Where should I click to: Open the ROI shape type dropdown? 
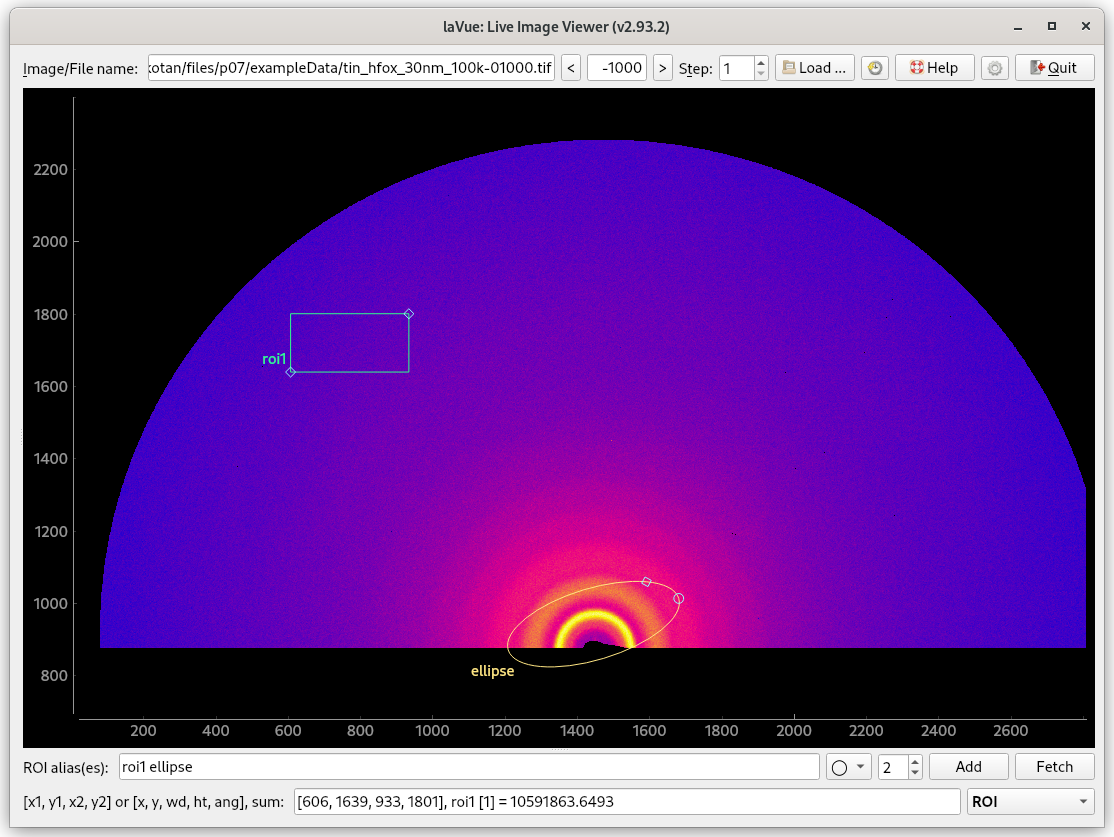pyautogui.click(x=848, y=767)
